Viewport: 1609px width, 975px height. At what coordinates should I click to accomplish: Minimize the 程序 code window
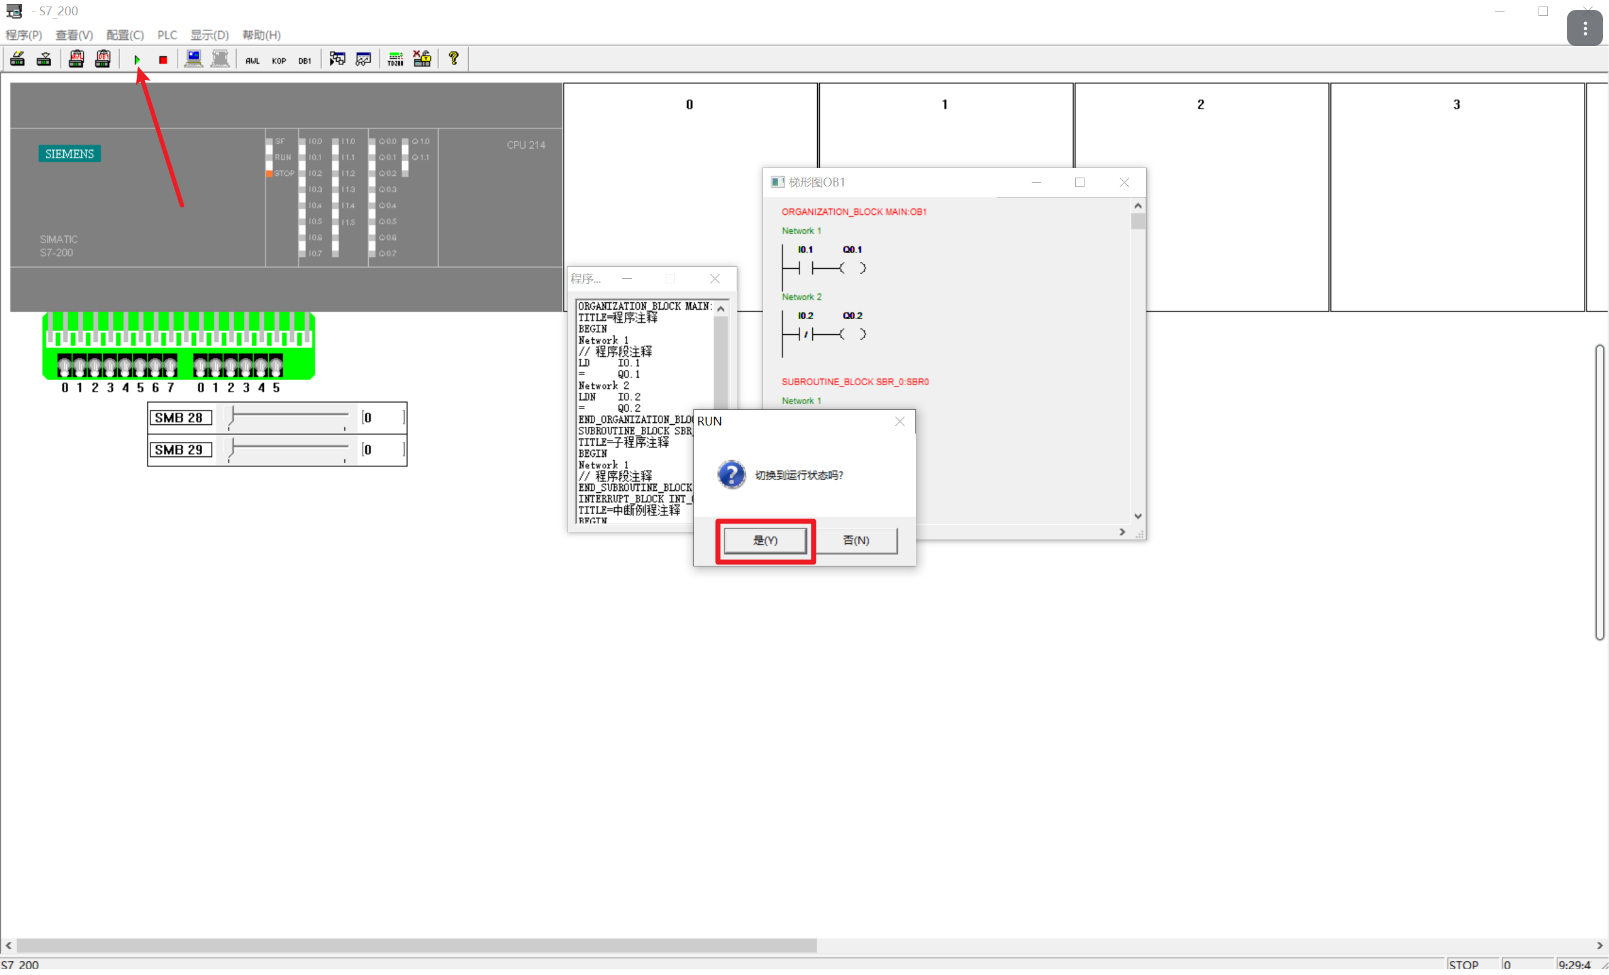click(627, 279)
